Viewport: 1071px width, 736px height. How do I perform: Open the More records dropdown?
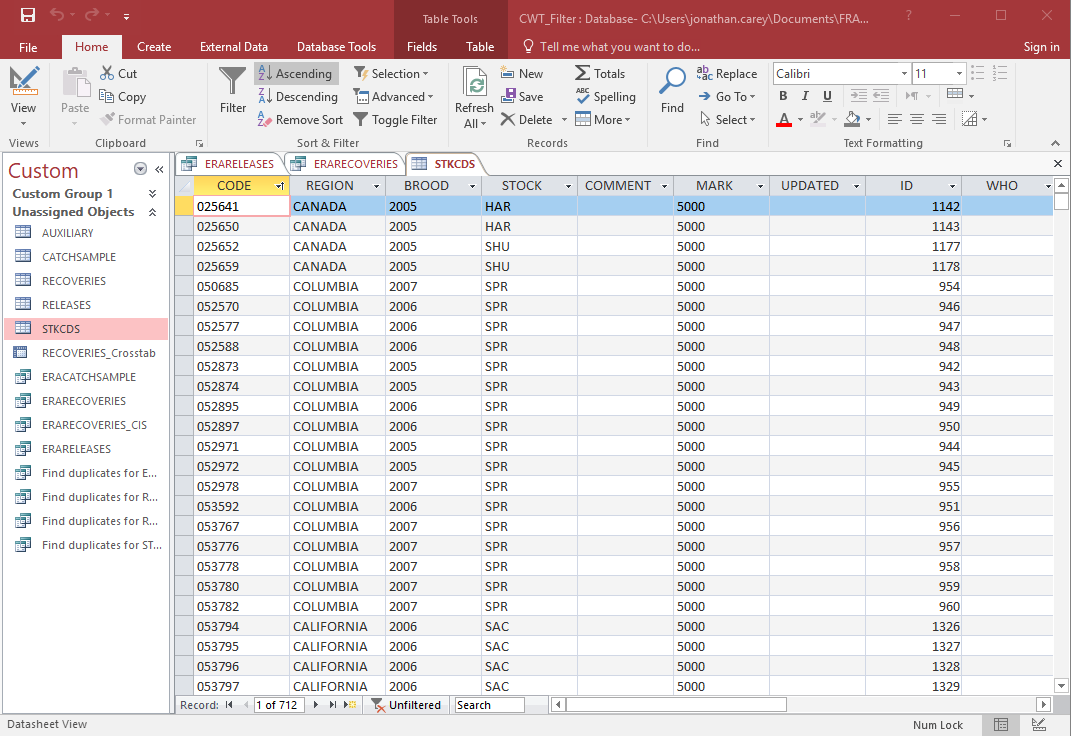pos(602,119)
